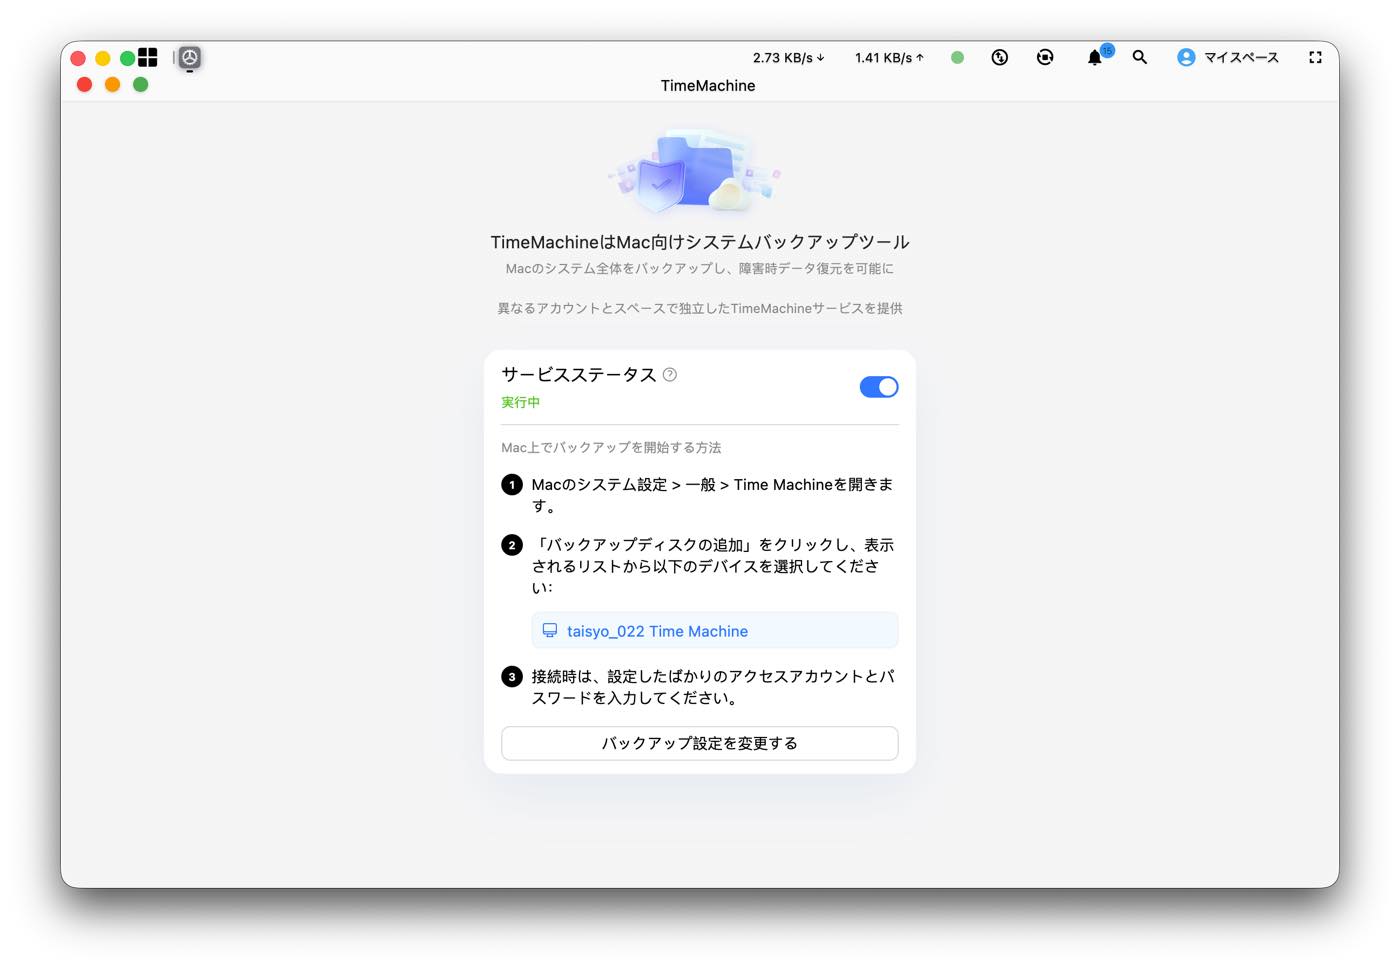
Task: Click the user avatar icon
Action: coord(1186,58)
